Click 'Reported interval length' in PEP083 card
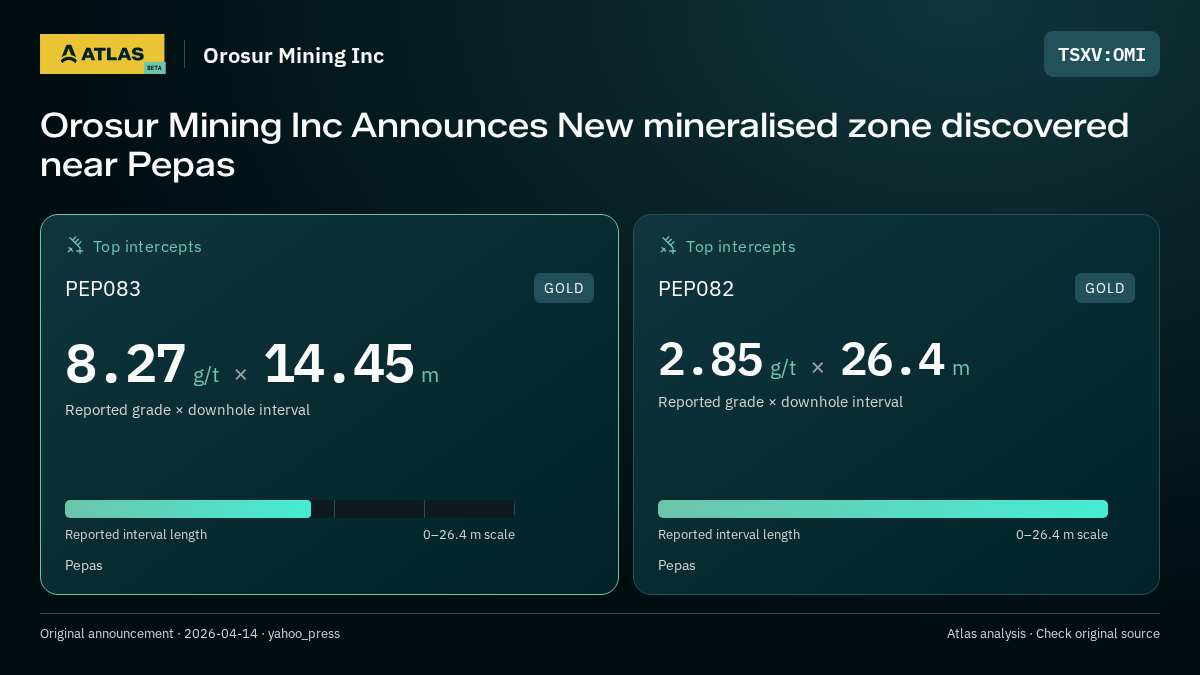The height and width of the screenshot is (675, 1200). pyautogui.click(x=136, y=535)
